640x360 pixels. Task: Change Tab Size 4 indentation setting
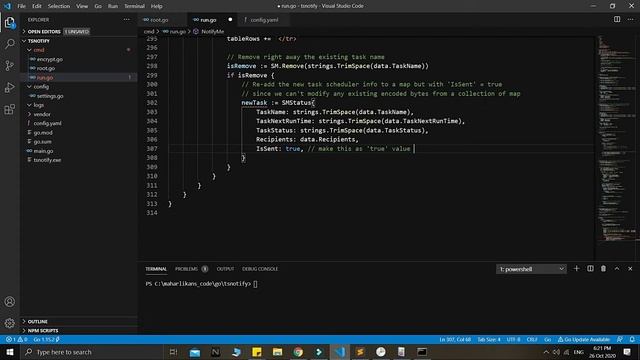[x=489, y=339]
